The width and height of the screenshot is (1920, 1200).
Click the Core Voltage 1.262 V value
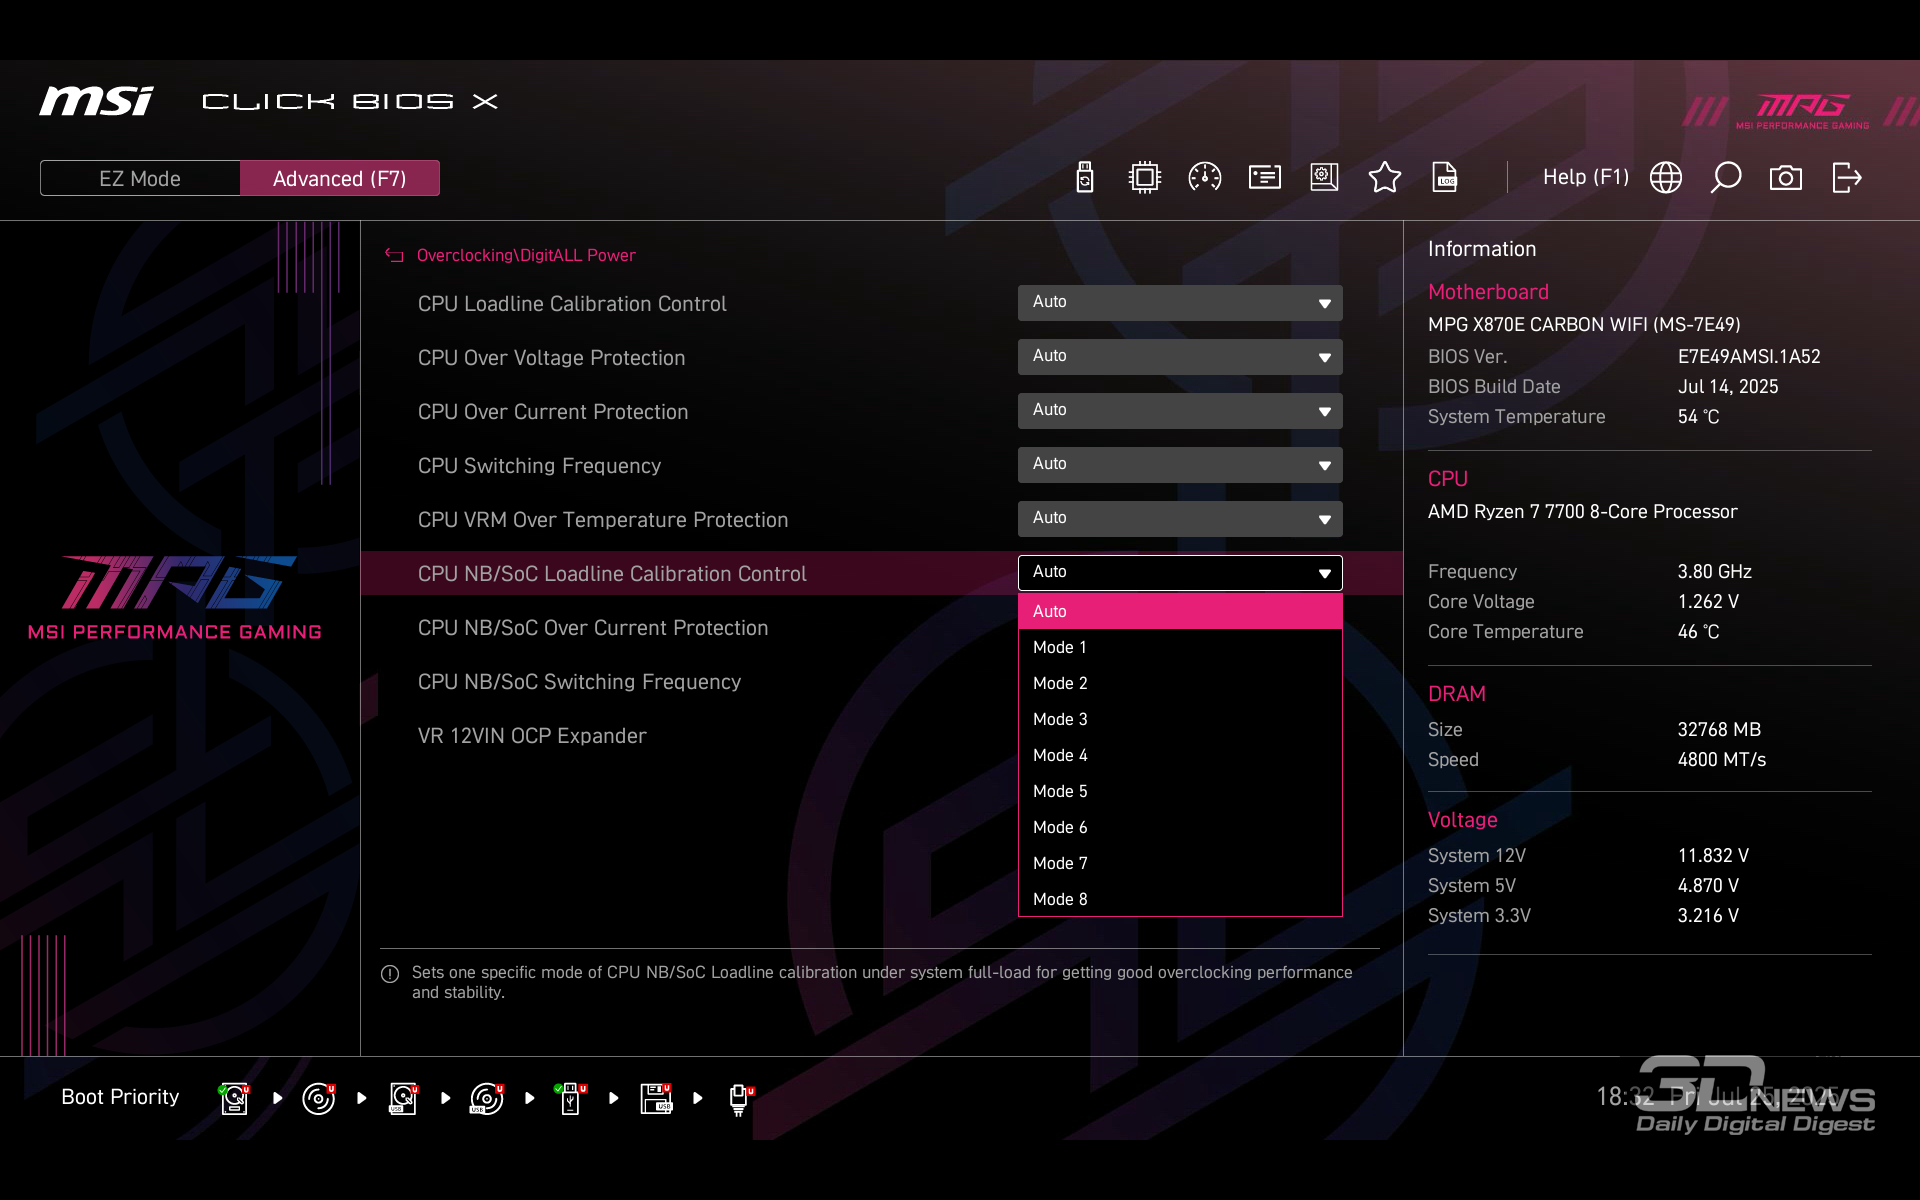pyautogui.click(x=1708, y=602)
